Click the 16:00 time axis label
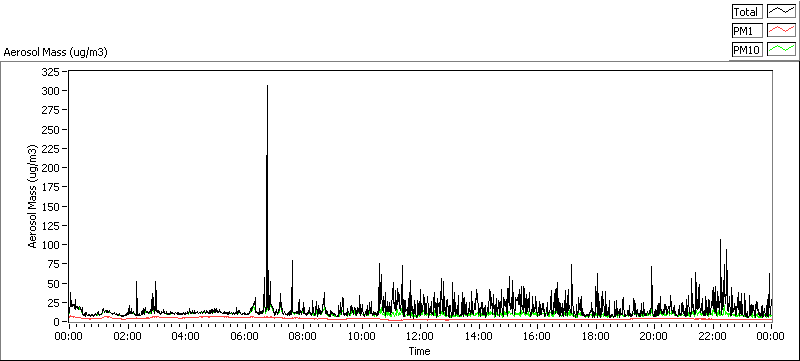The width and height of the screenshot is (800, 361). point(537,336)
